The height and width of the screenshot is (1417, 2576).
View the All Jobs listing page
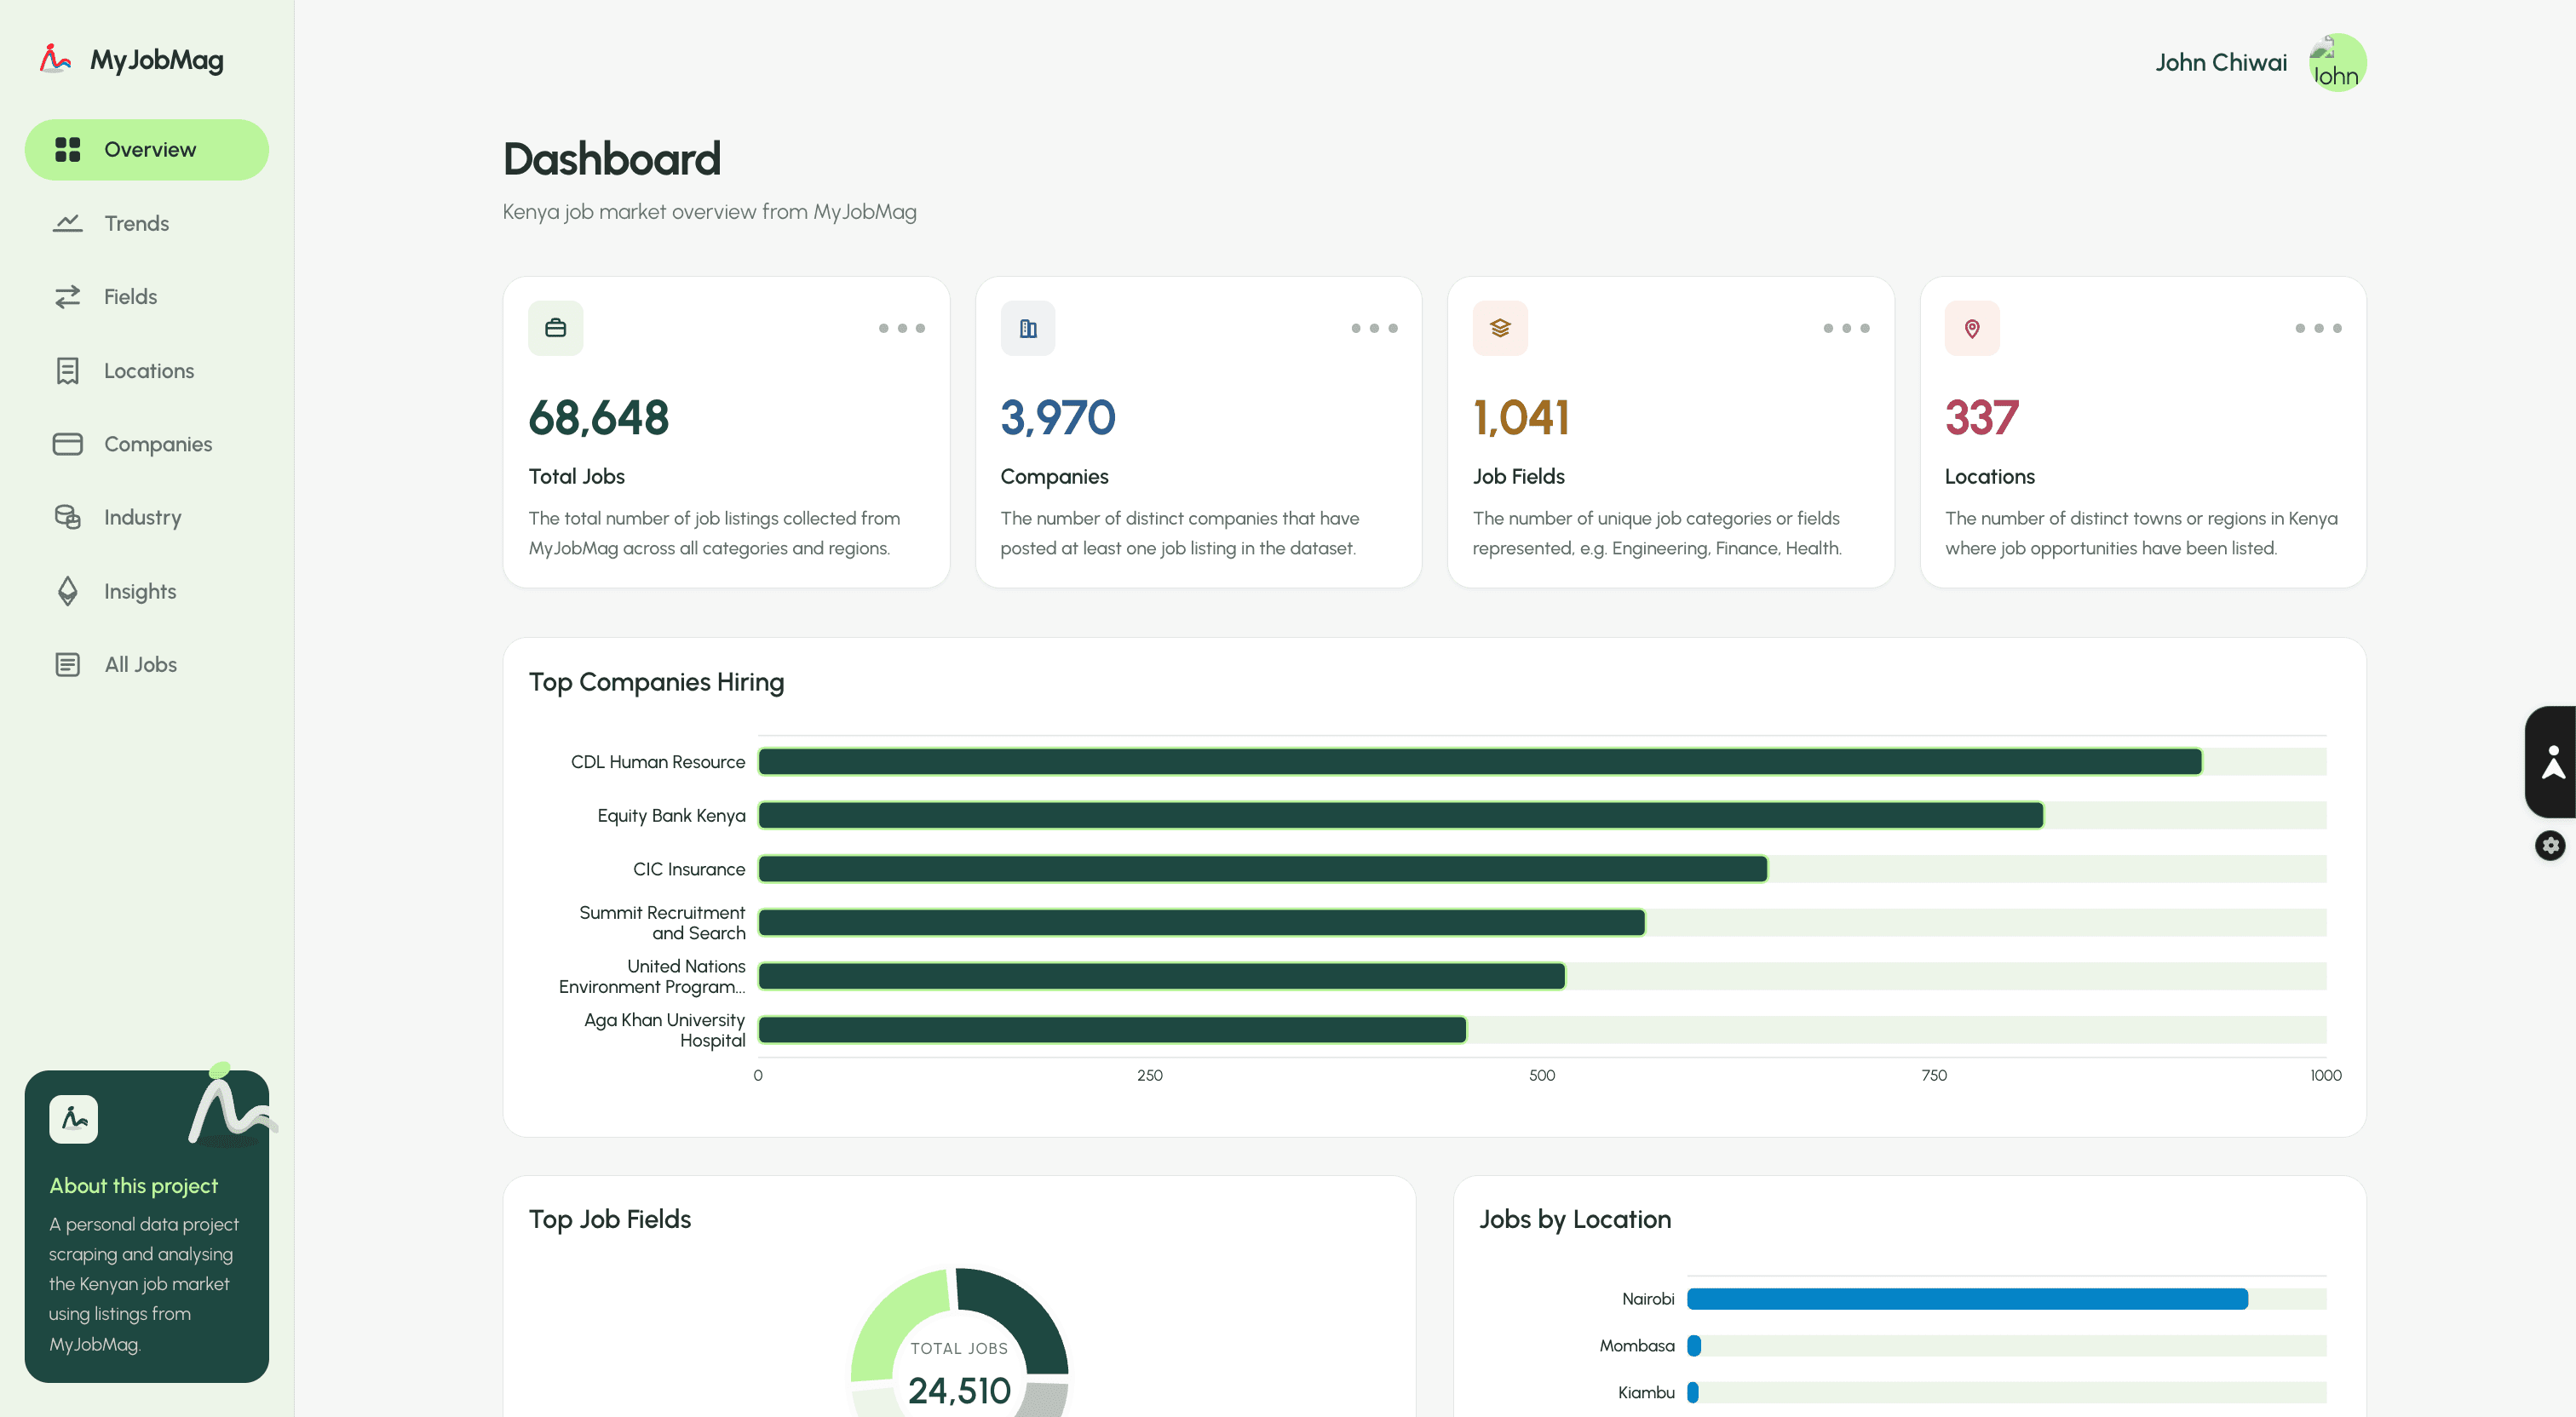pyautogui.click(x=147, y=665)
